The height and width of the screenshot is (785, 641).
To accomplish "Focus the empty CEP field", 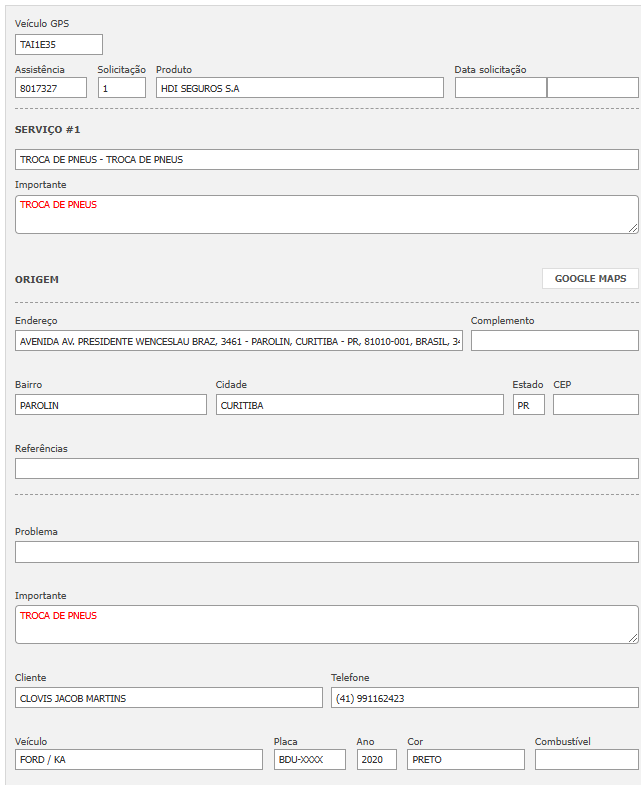I will [x=595, y=405].
